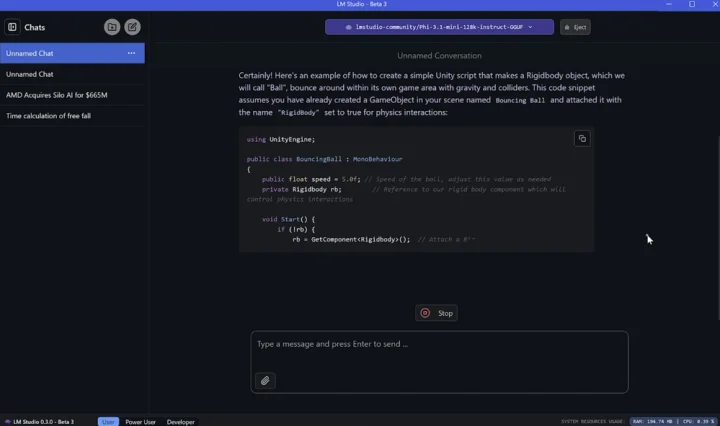Start a new chat with pencil icon
The height and width of the screenshot is (426, 720).
[132, 27]
